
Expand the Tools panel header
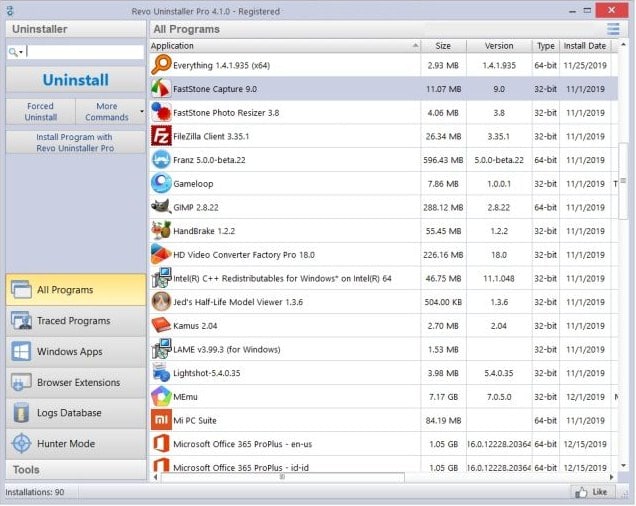pyautogui.click(x=76, y=469)
